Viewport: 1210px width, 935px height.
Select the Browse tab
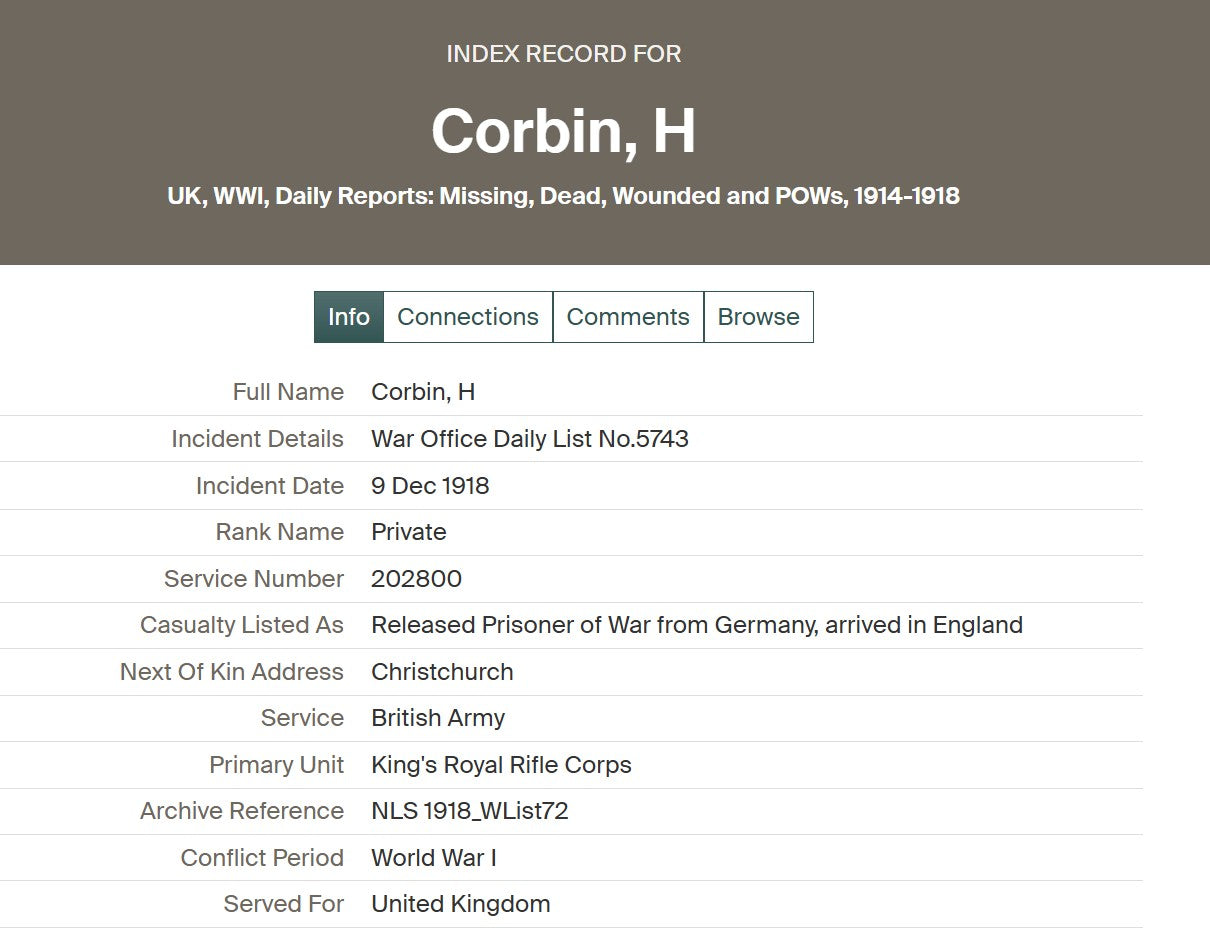point(759,317)
